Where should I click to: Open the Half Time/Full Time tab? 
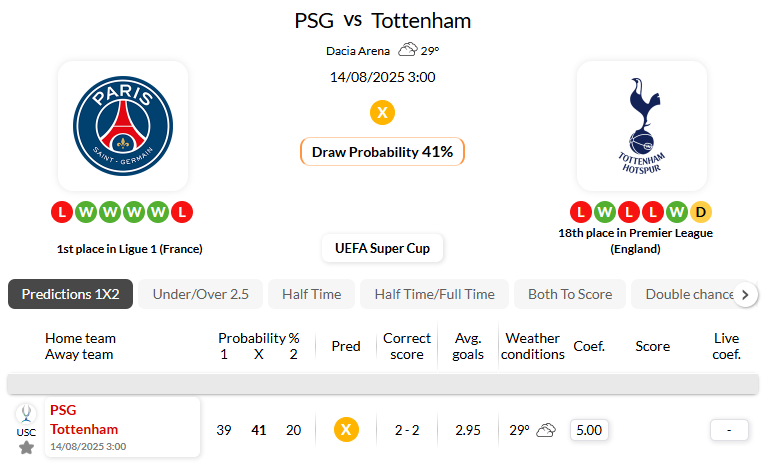[434, 294]
